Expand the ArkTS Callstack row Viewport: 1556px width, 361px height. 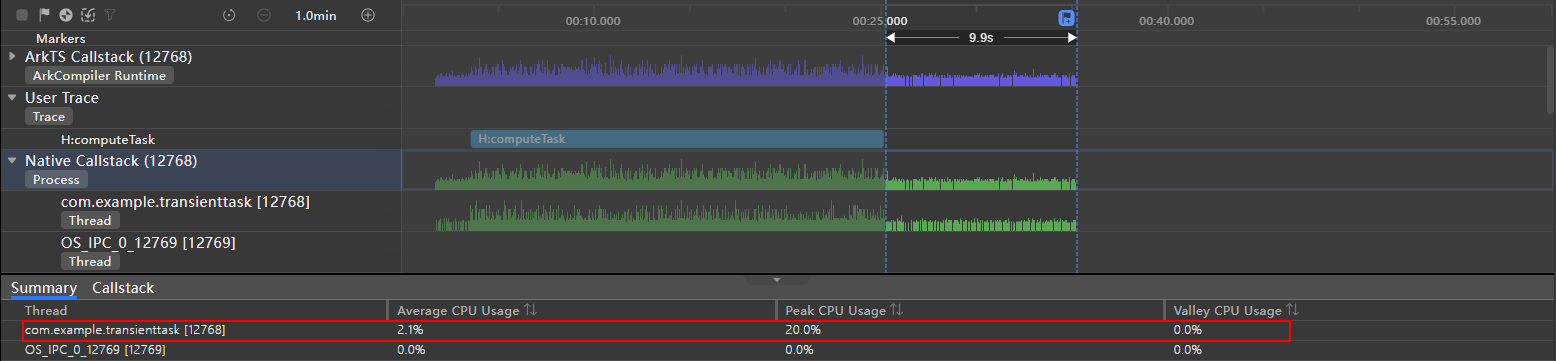tap(12, 56)
